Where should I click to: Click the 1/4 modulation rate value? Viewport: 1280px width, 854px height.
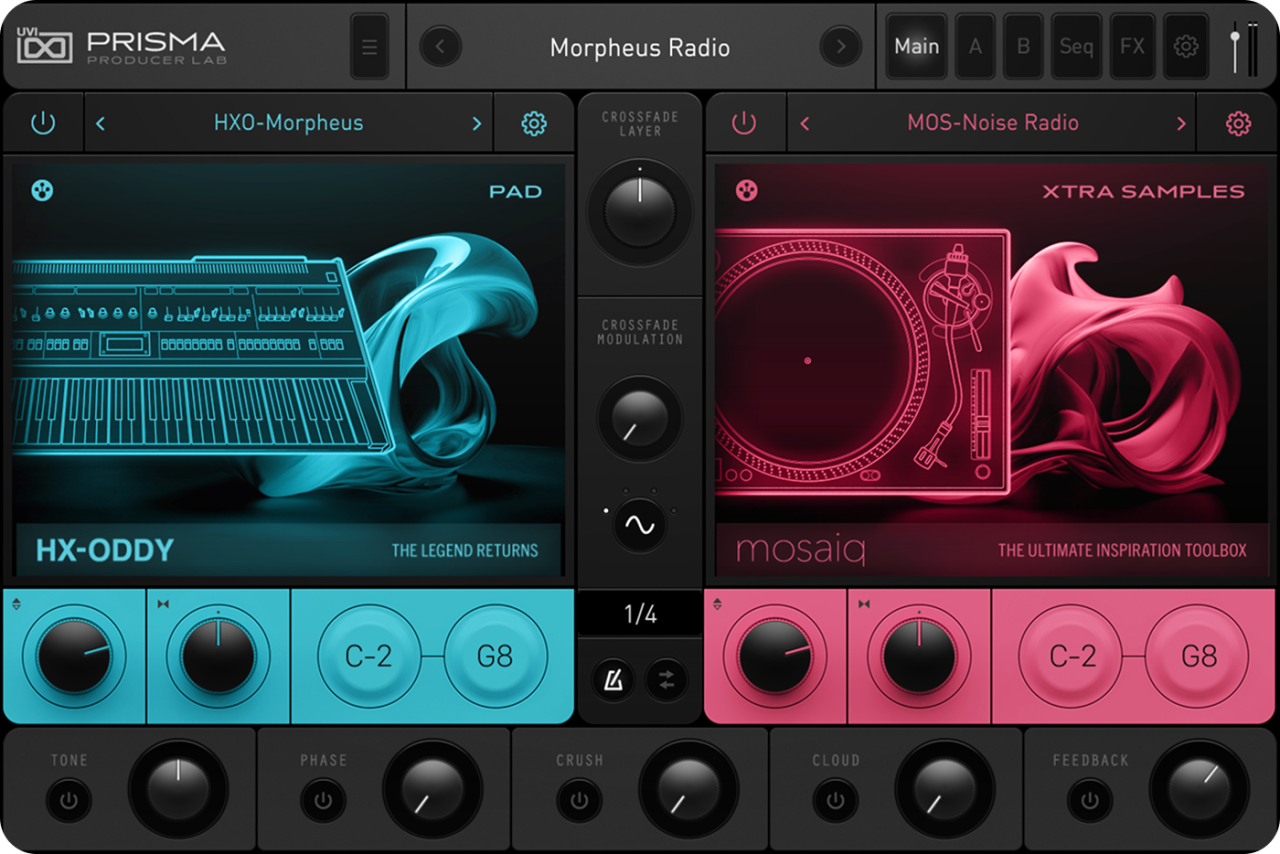click(640, 614)
